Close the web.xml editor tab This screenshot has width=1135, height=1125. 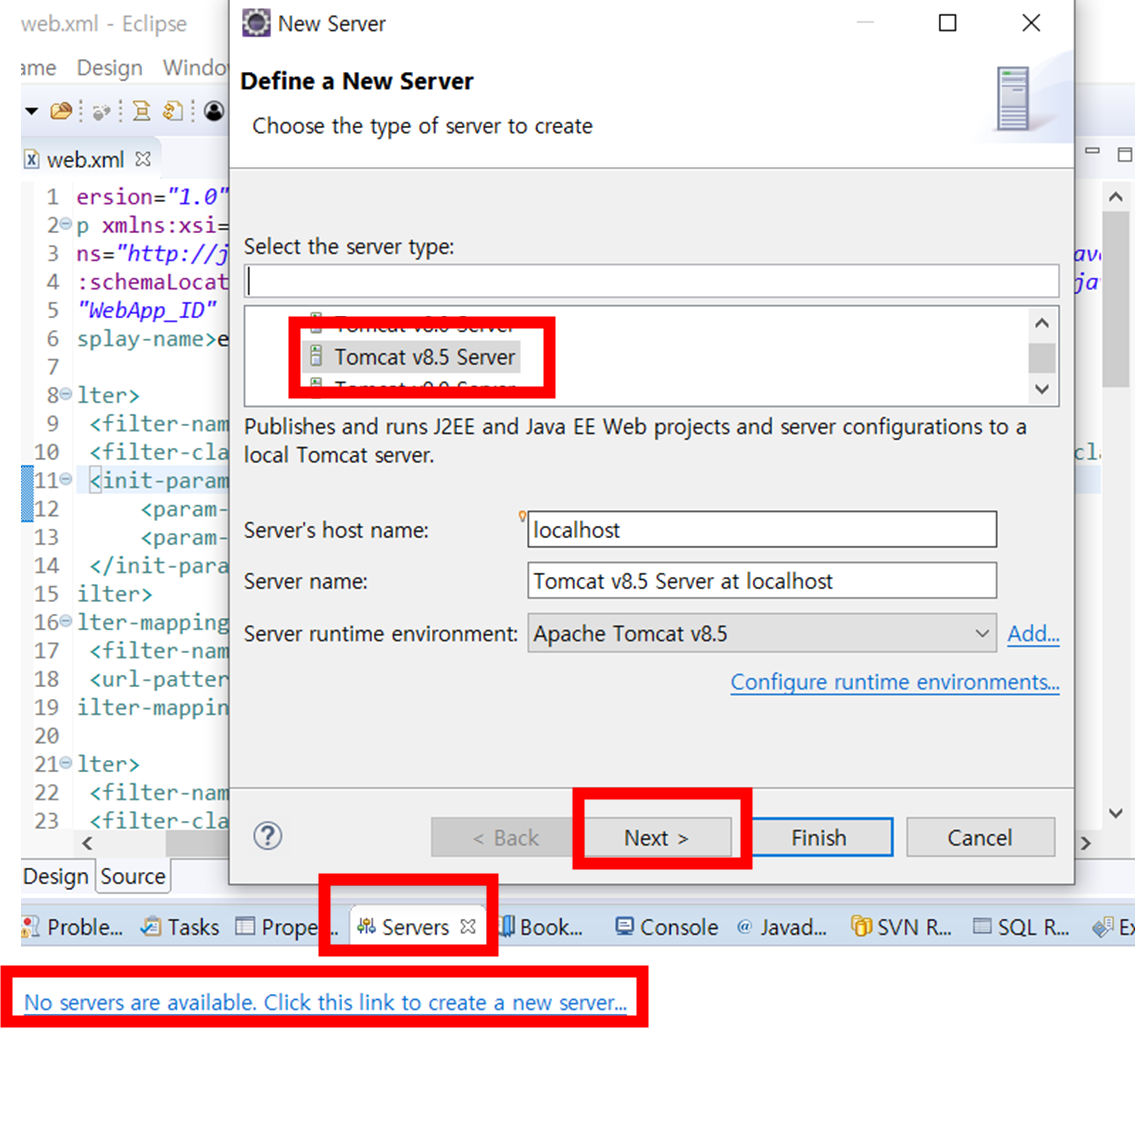(143, 159)
